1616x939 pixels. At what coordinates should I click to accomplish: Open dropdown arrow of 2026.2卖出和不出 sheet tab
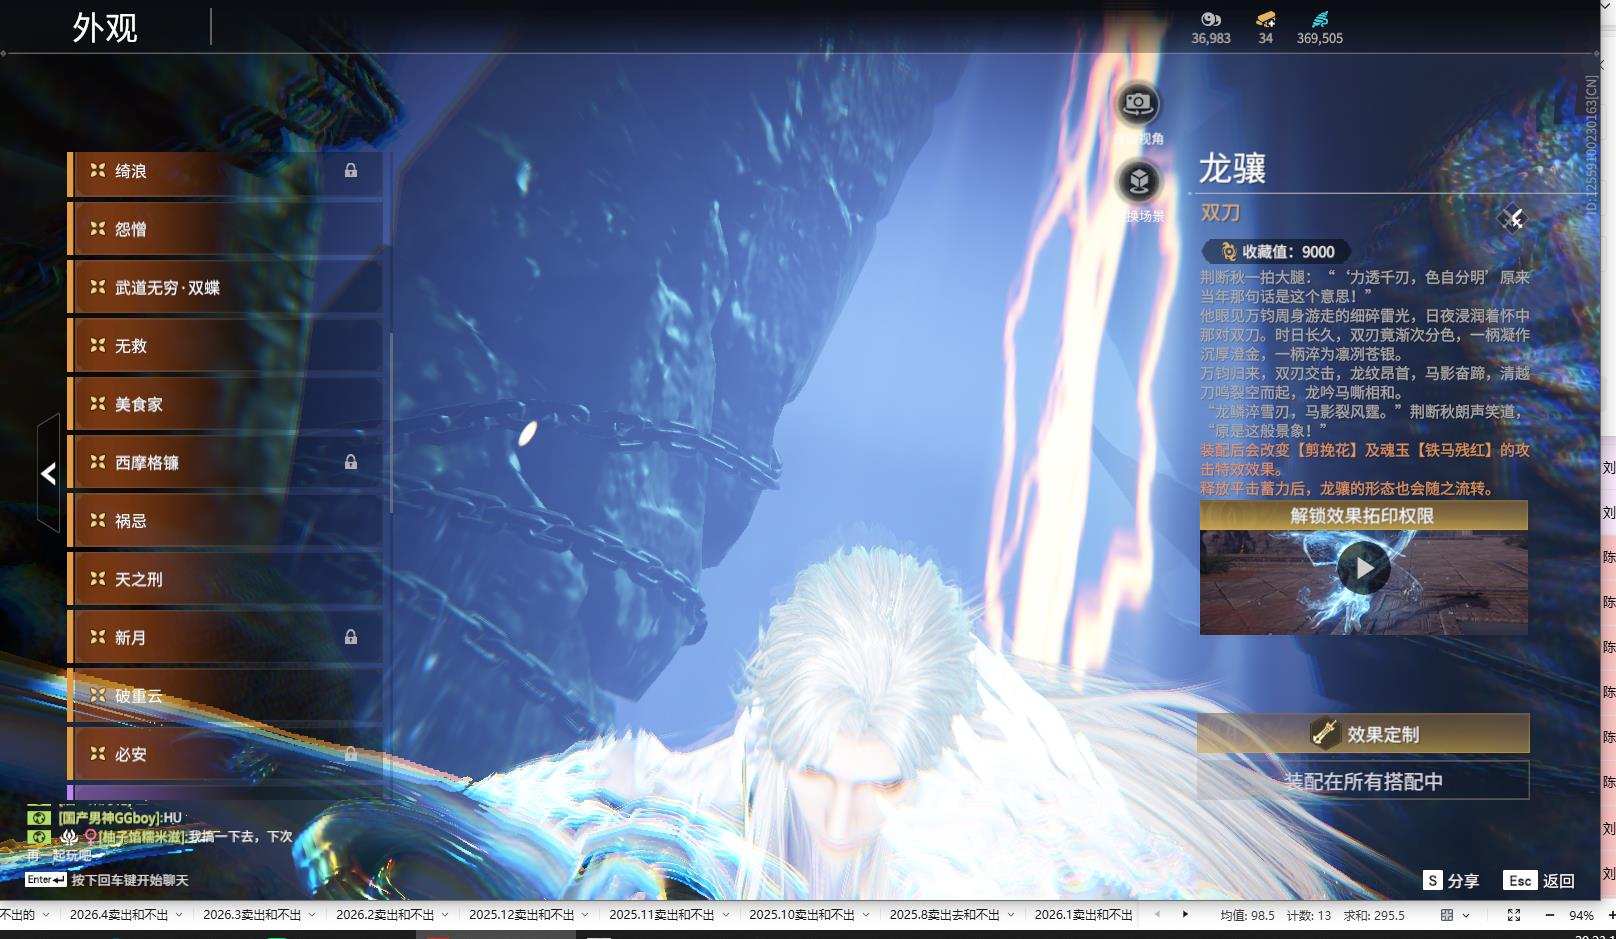[445, 915]
